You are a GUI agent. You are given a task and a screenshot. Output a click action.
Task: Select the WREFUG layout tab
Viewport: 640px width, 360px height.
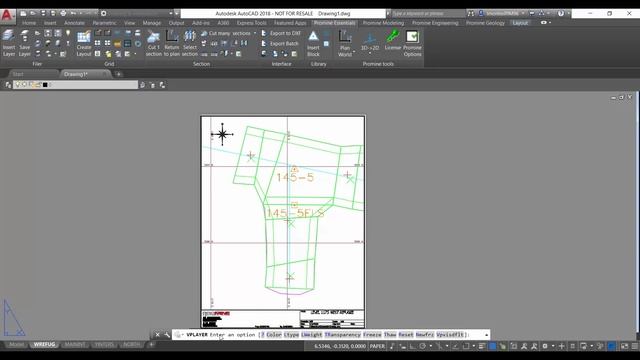click(44, 345)
